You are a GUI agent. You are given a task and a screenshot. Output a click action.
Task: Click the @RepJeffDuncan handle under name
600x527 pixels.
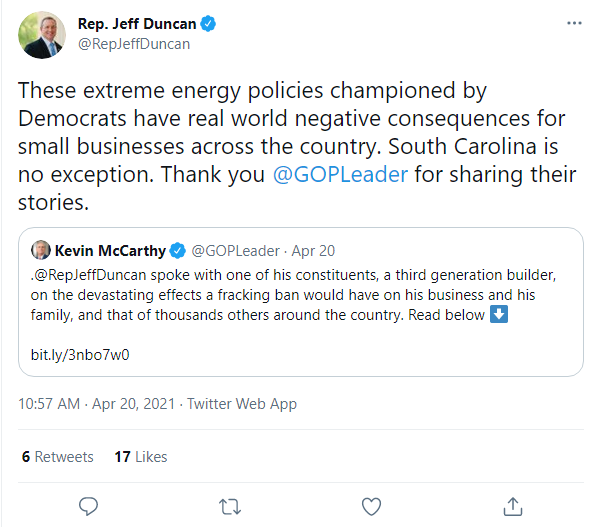(133, 43)
